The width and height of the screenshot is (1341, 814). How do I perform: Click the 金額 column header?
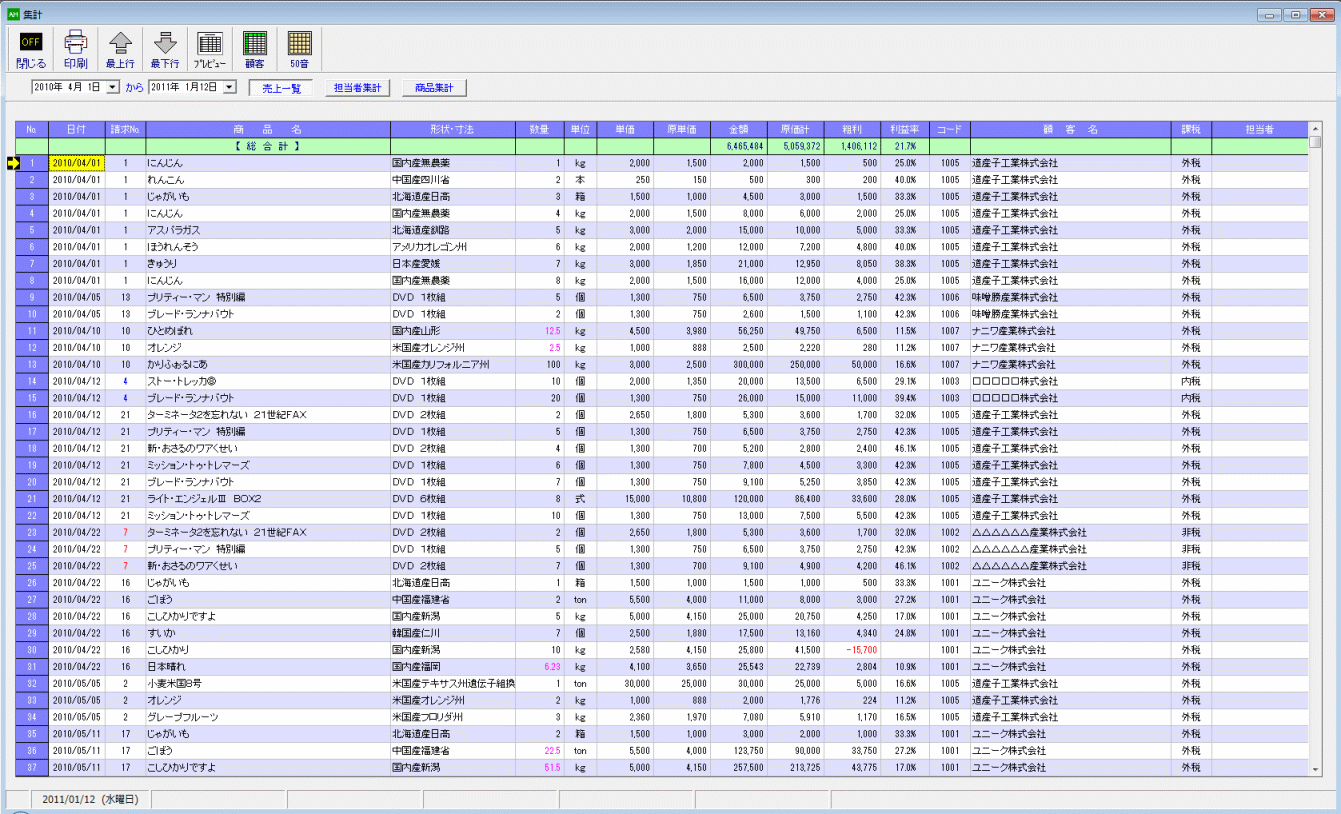[739, 129]
